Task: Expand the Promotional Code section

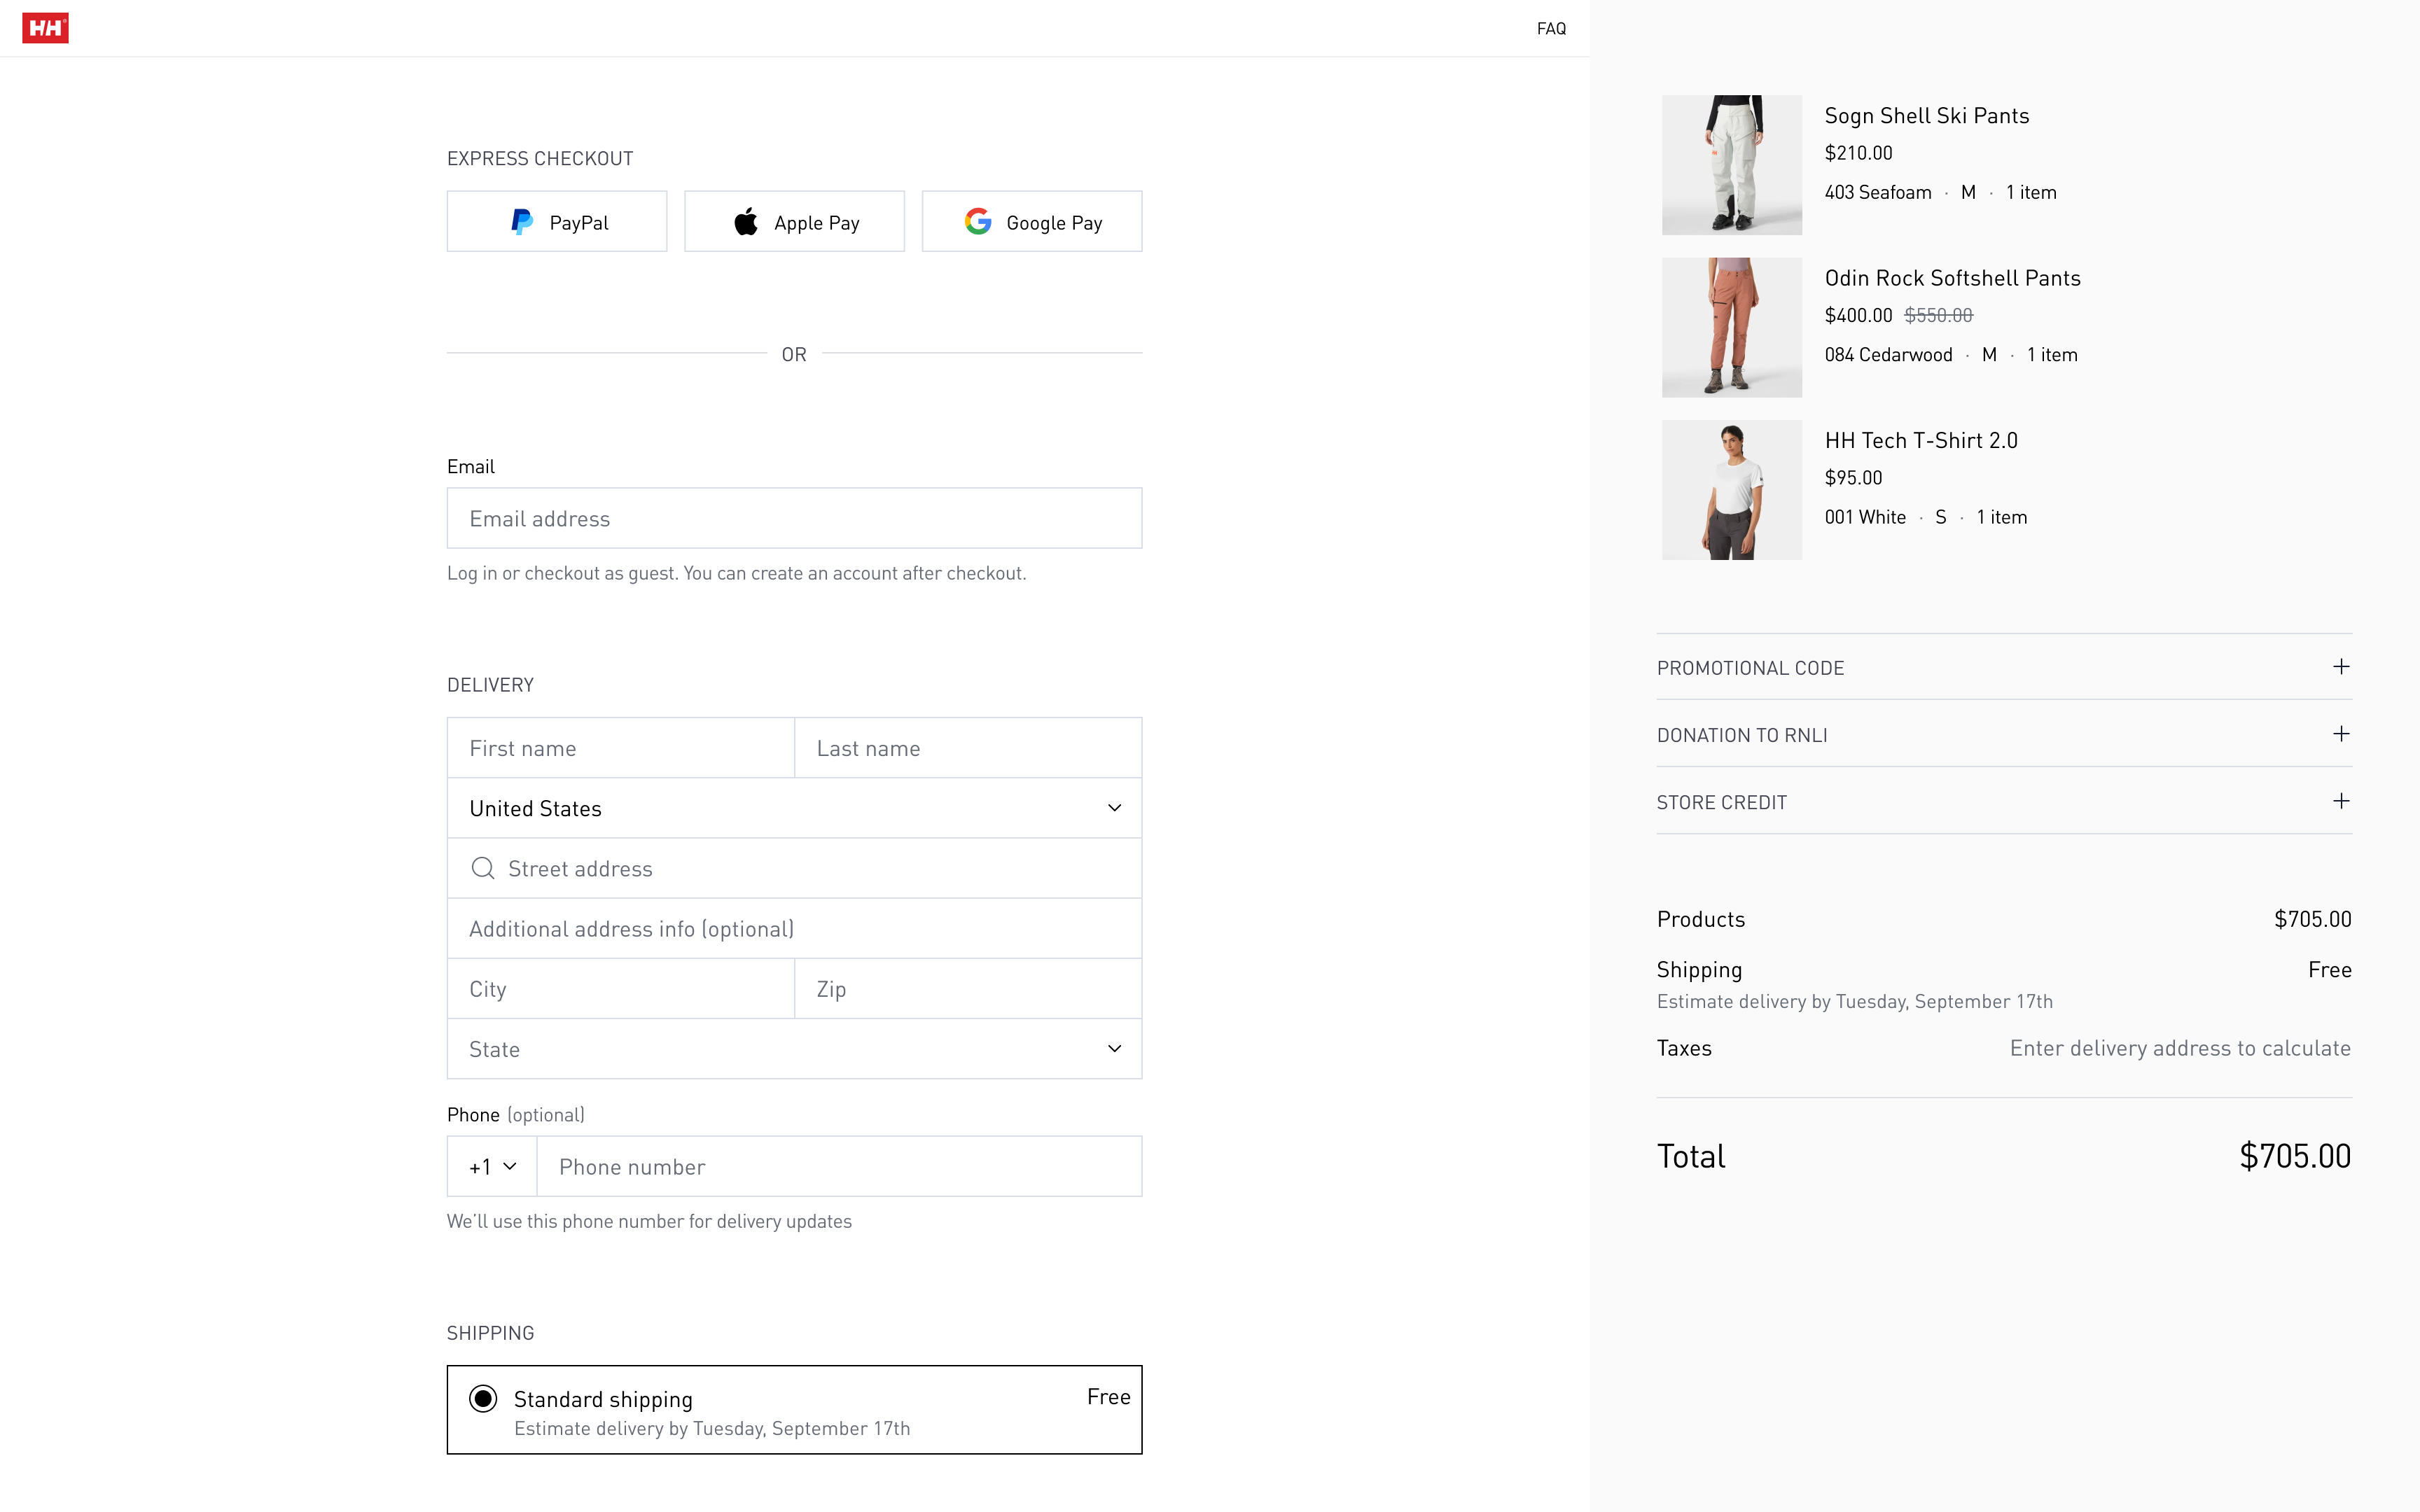Action: click(x=1750, y=668)
